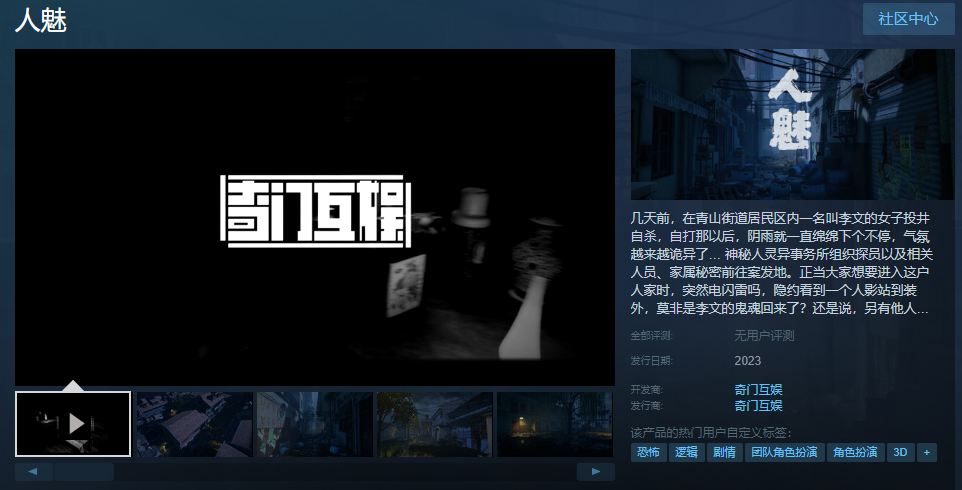Click the left arrow under the thumbnails
962x490 pixels.
[x=33, y=471]
